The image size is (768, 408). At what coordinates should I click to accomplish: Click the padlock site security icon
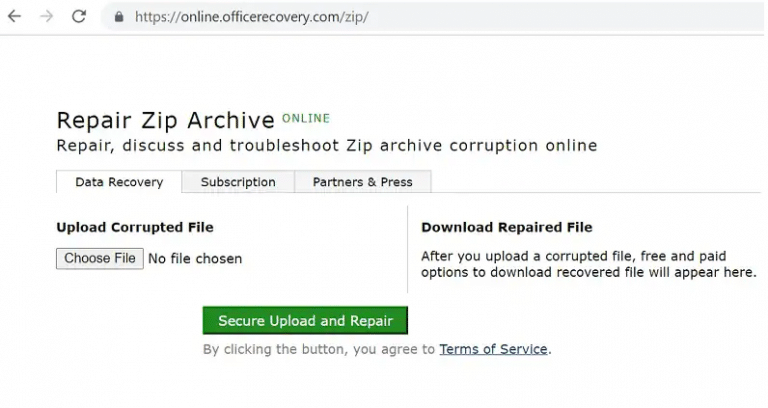coord(119,17)
